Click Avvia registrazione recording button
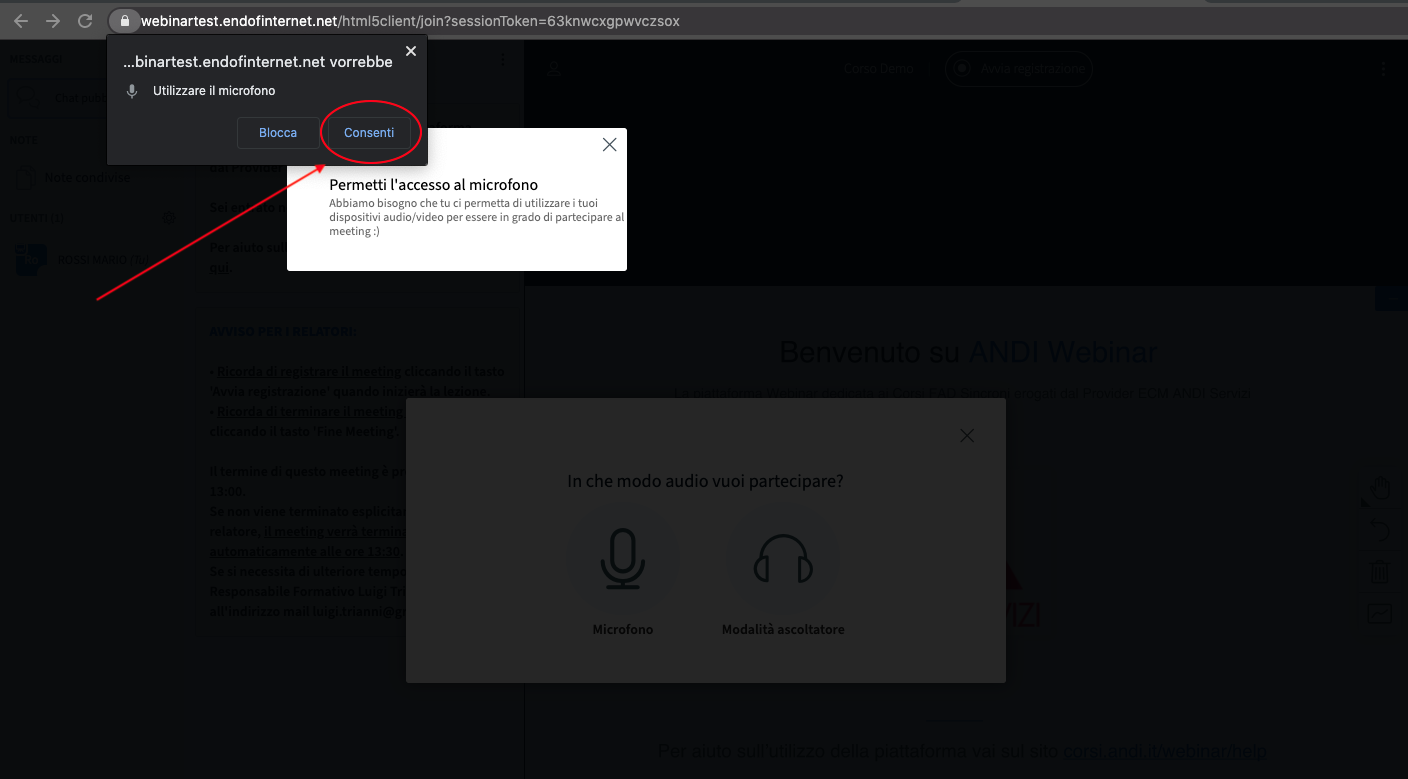This screenshot has width=1408, height=779. [1019, 69]
